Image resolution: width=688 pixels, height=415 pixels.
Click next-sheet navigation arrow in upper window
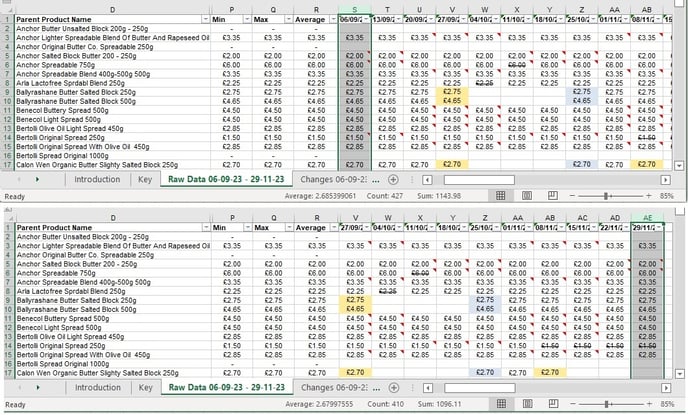[x=37, y=179]
